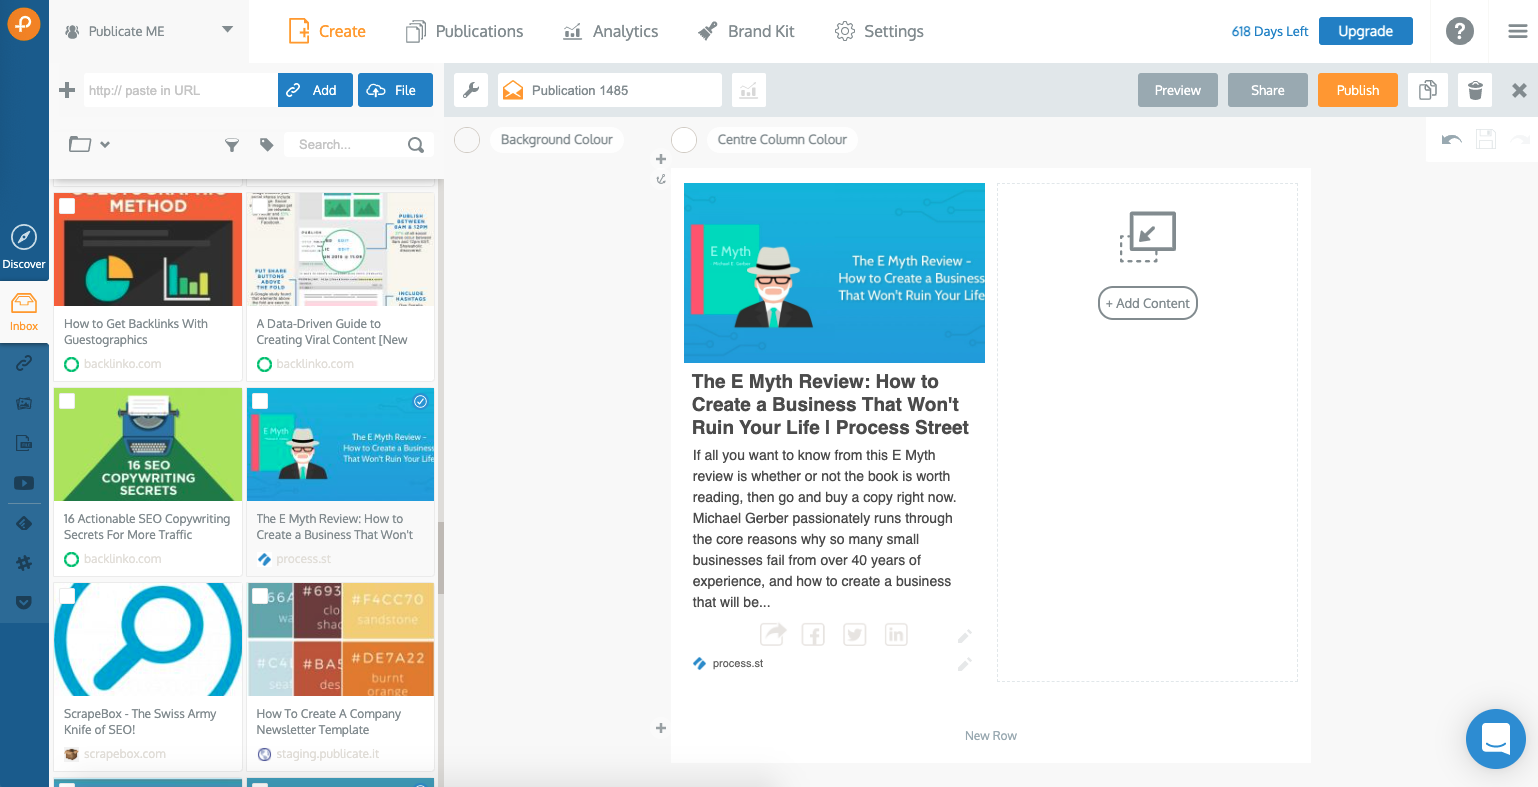Open the Publicate ME account dropdown
Viewport: 1538px width, 787px height.
click(x=148, y=31)
